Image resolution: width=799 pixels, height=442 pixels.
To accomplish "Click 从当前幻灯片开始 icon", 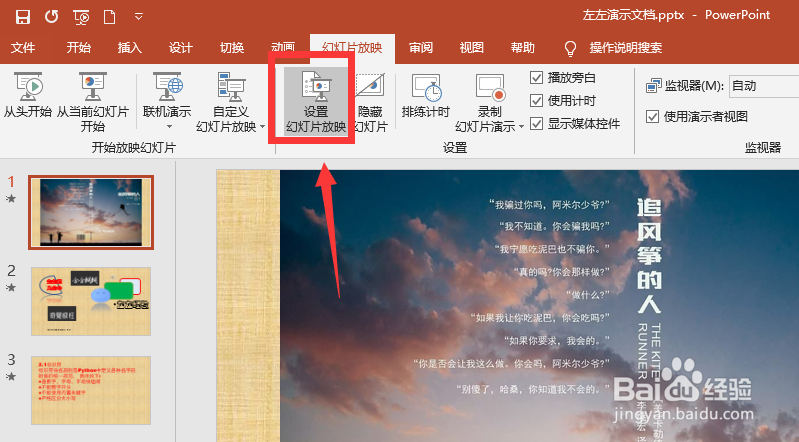I will [x=92, y=87].
